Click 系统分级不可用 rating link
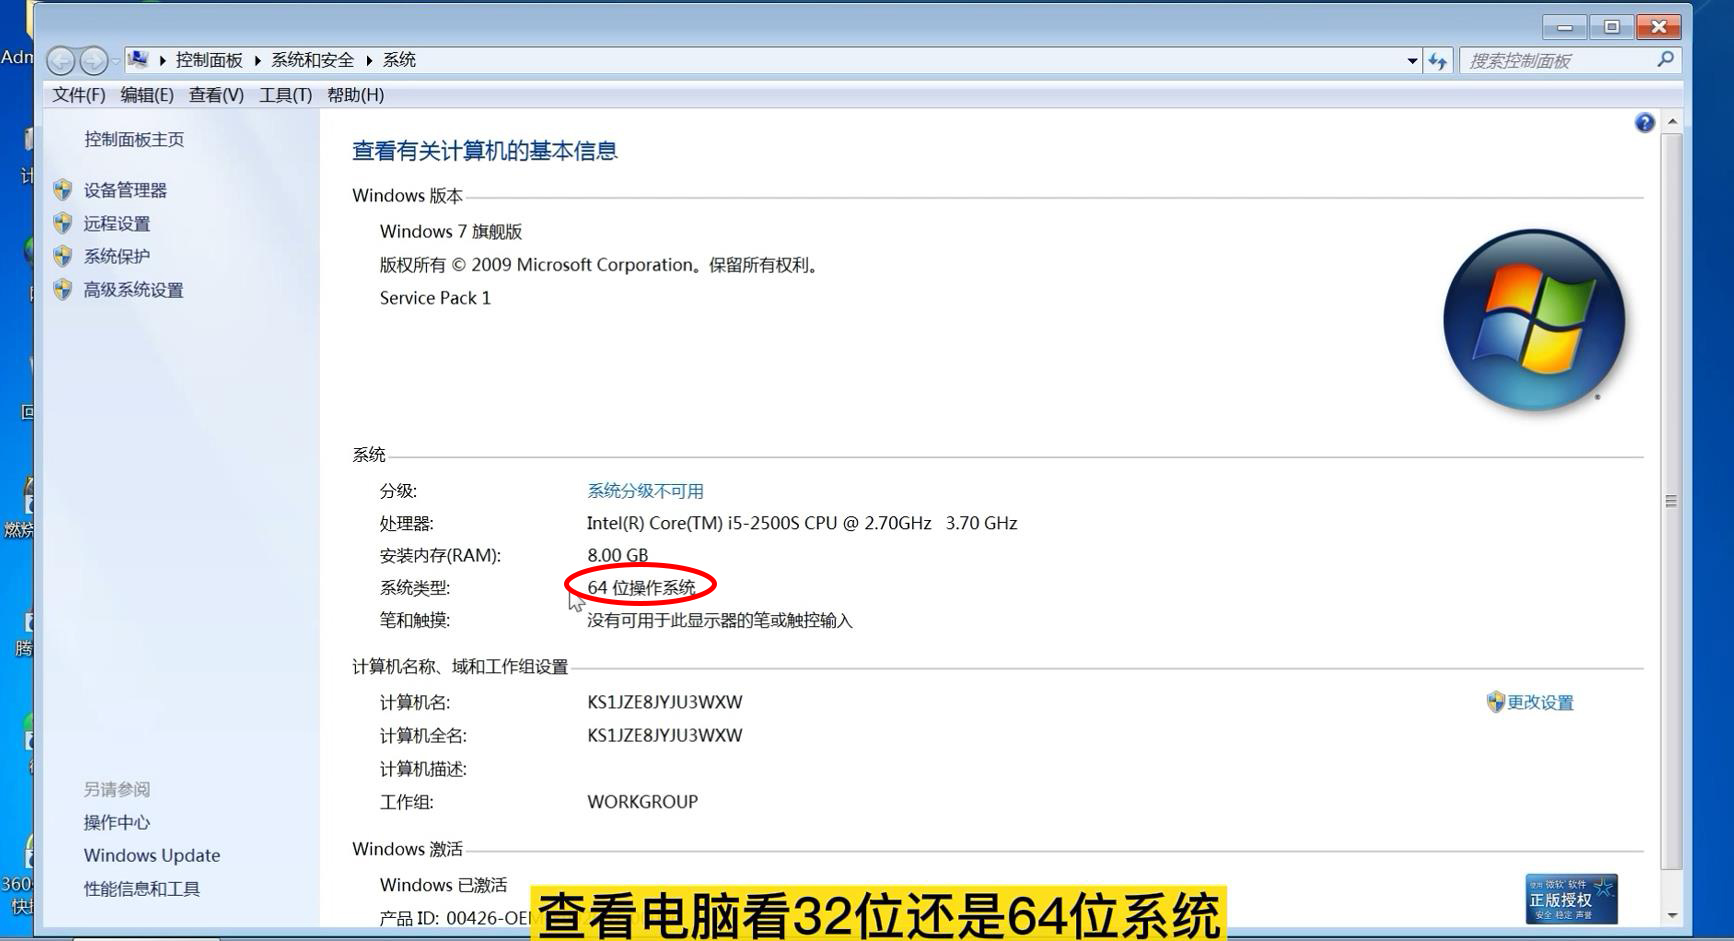Viewport: 1734px width, 941px height. (645, 491)
